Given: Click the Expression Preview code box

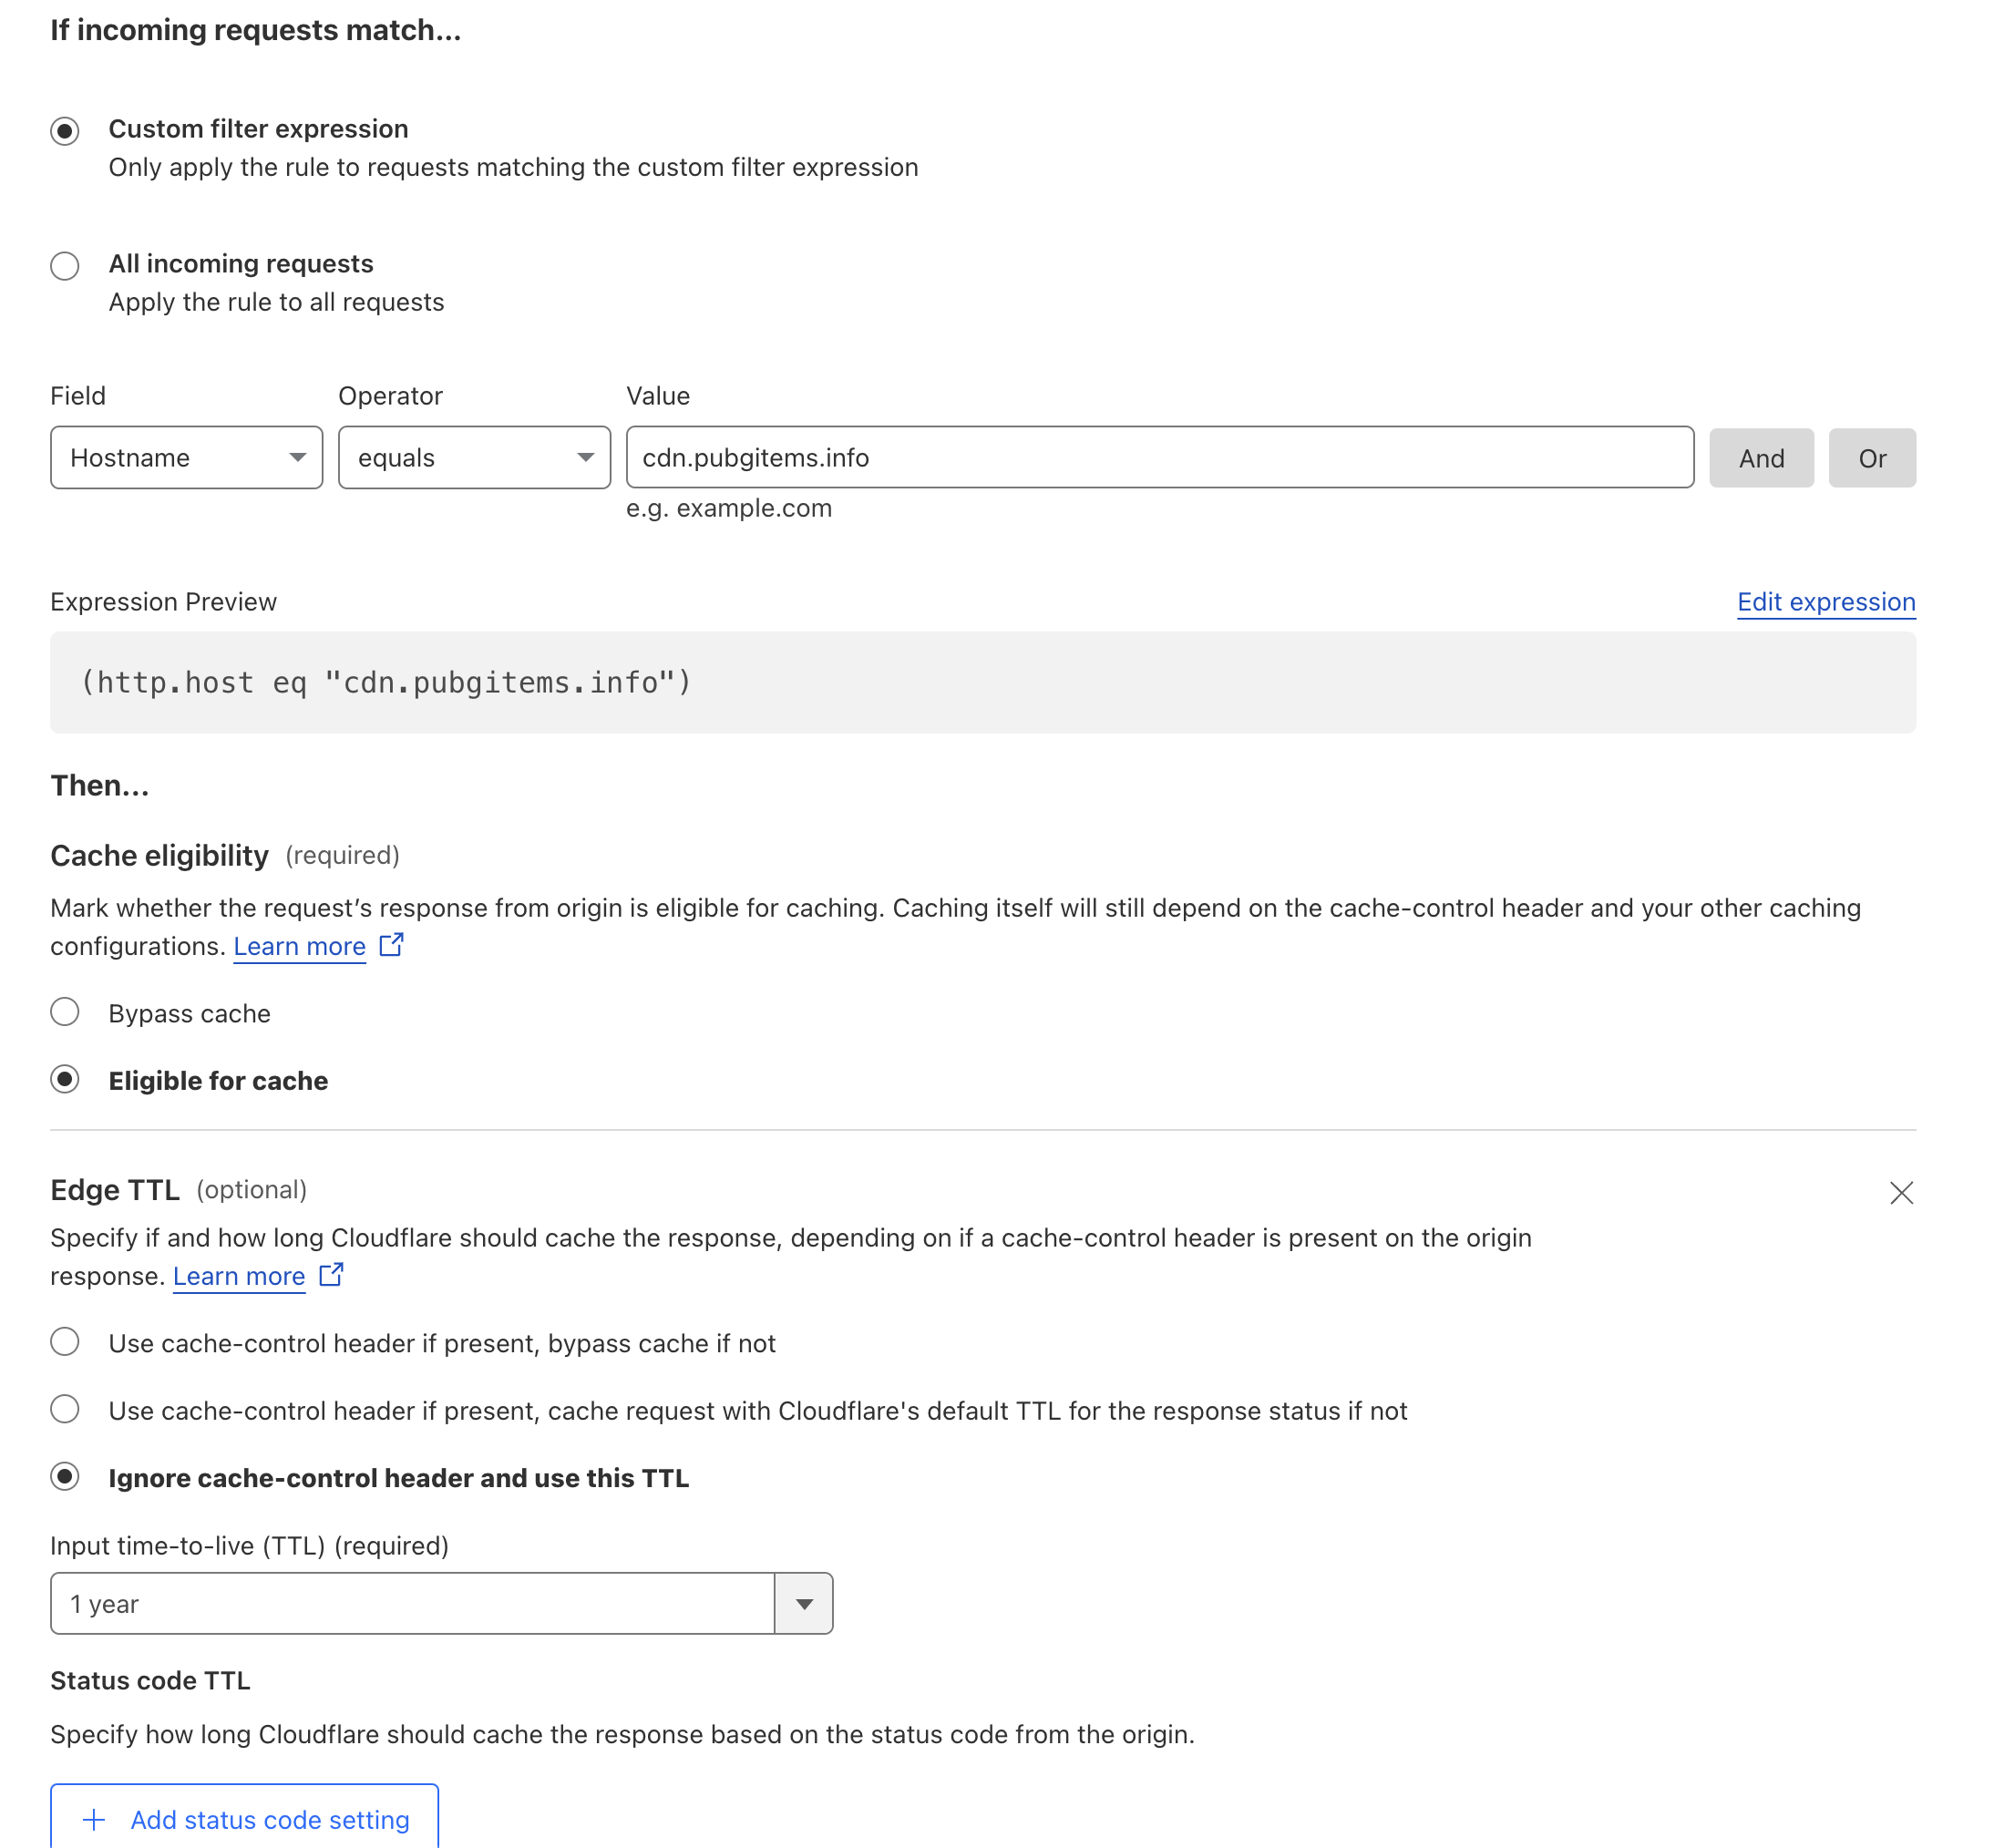Looking at the screenshot, I should [x=982, y=683].
